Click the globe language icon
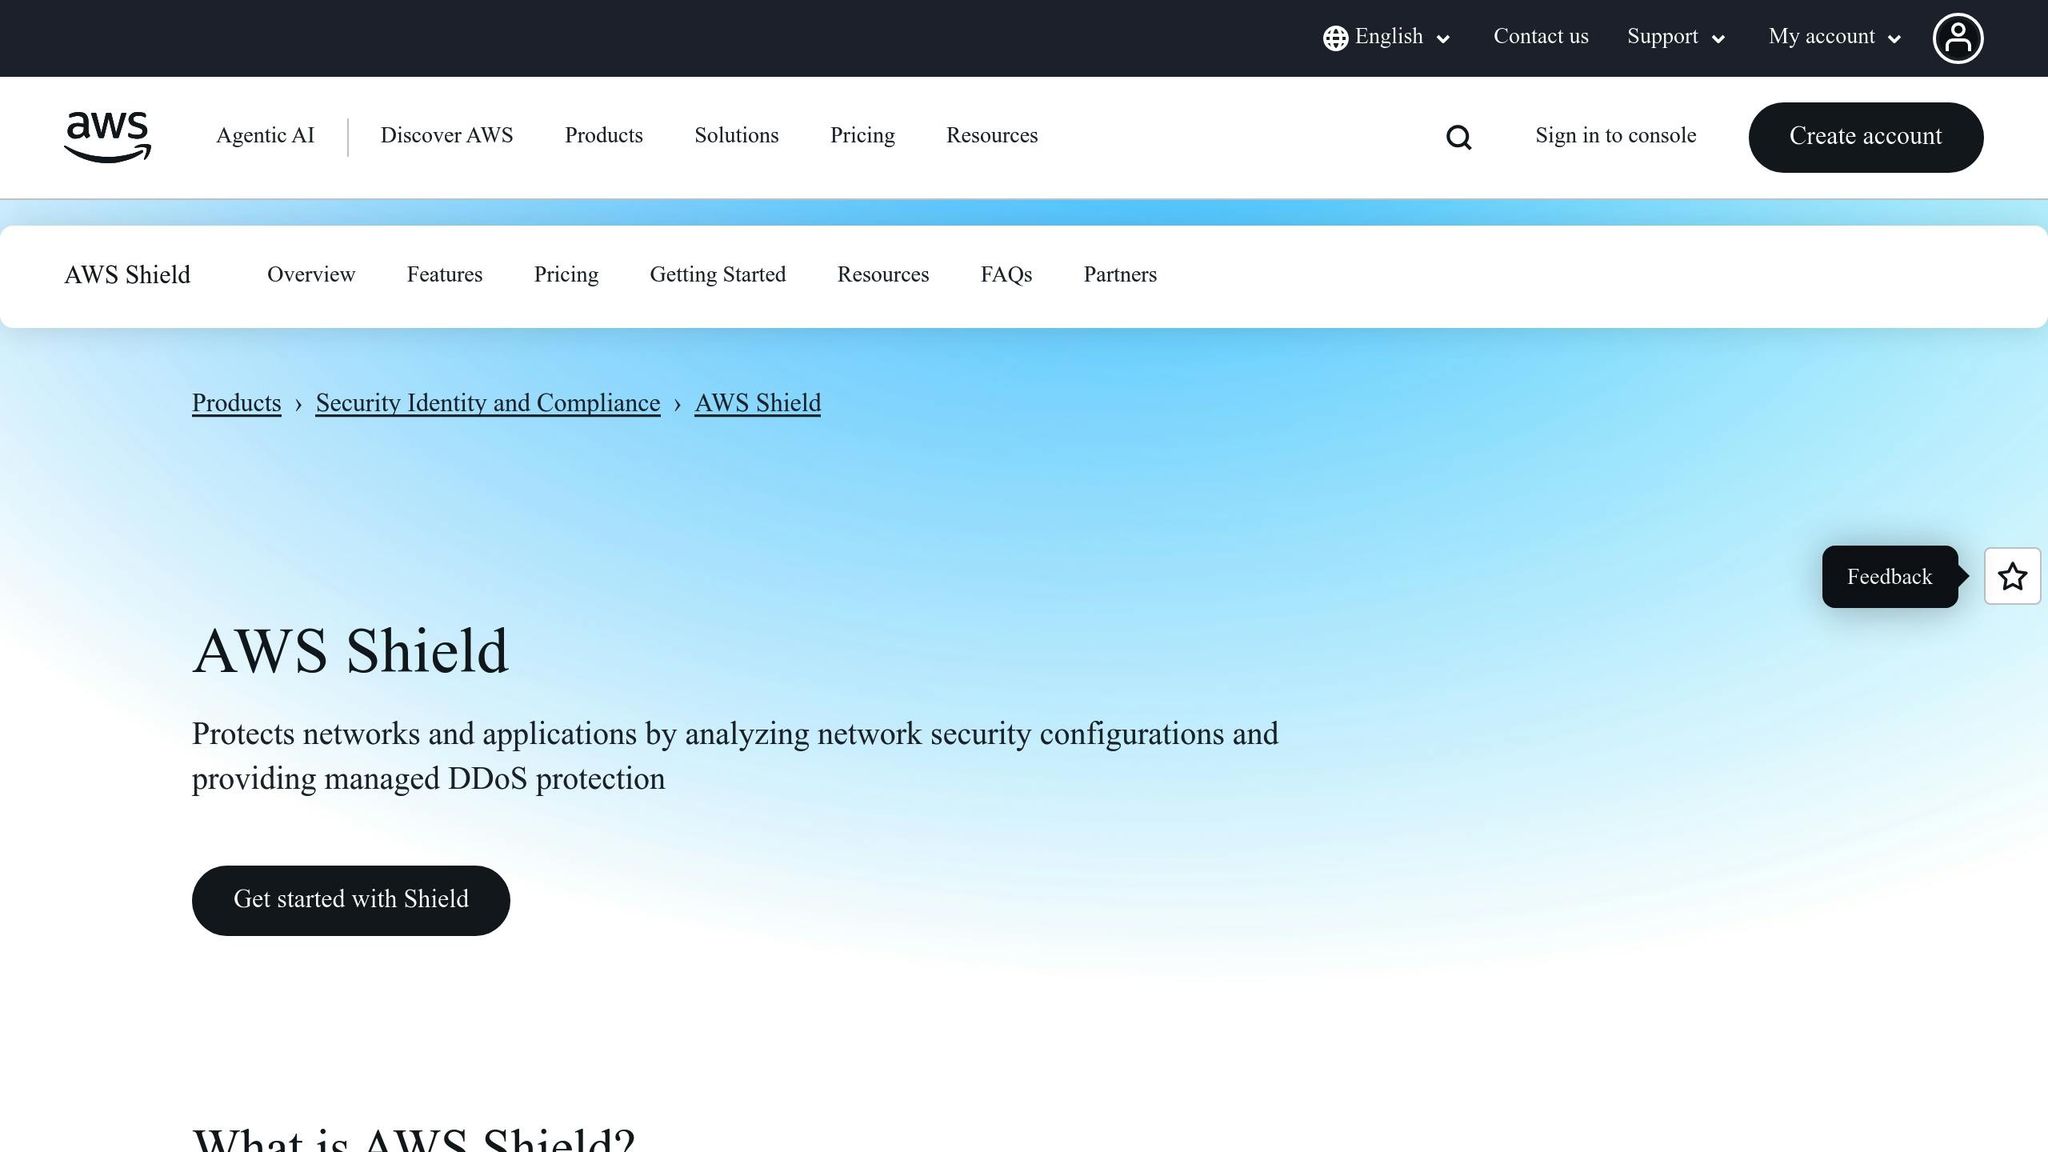 click(1335, 38)
